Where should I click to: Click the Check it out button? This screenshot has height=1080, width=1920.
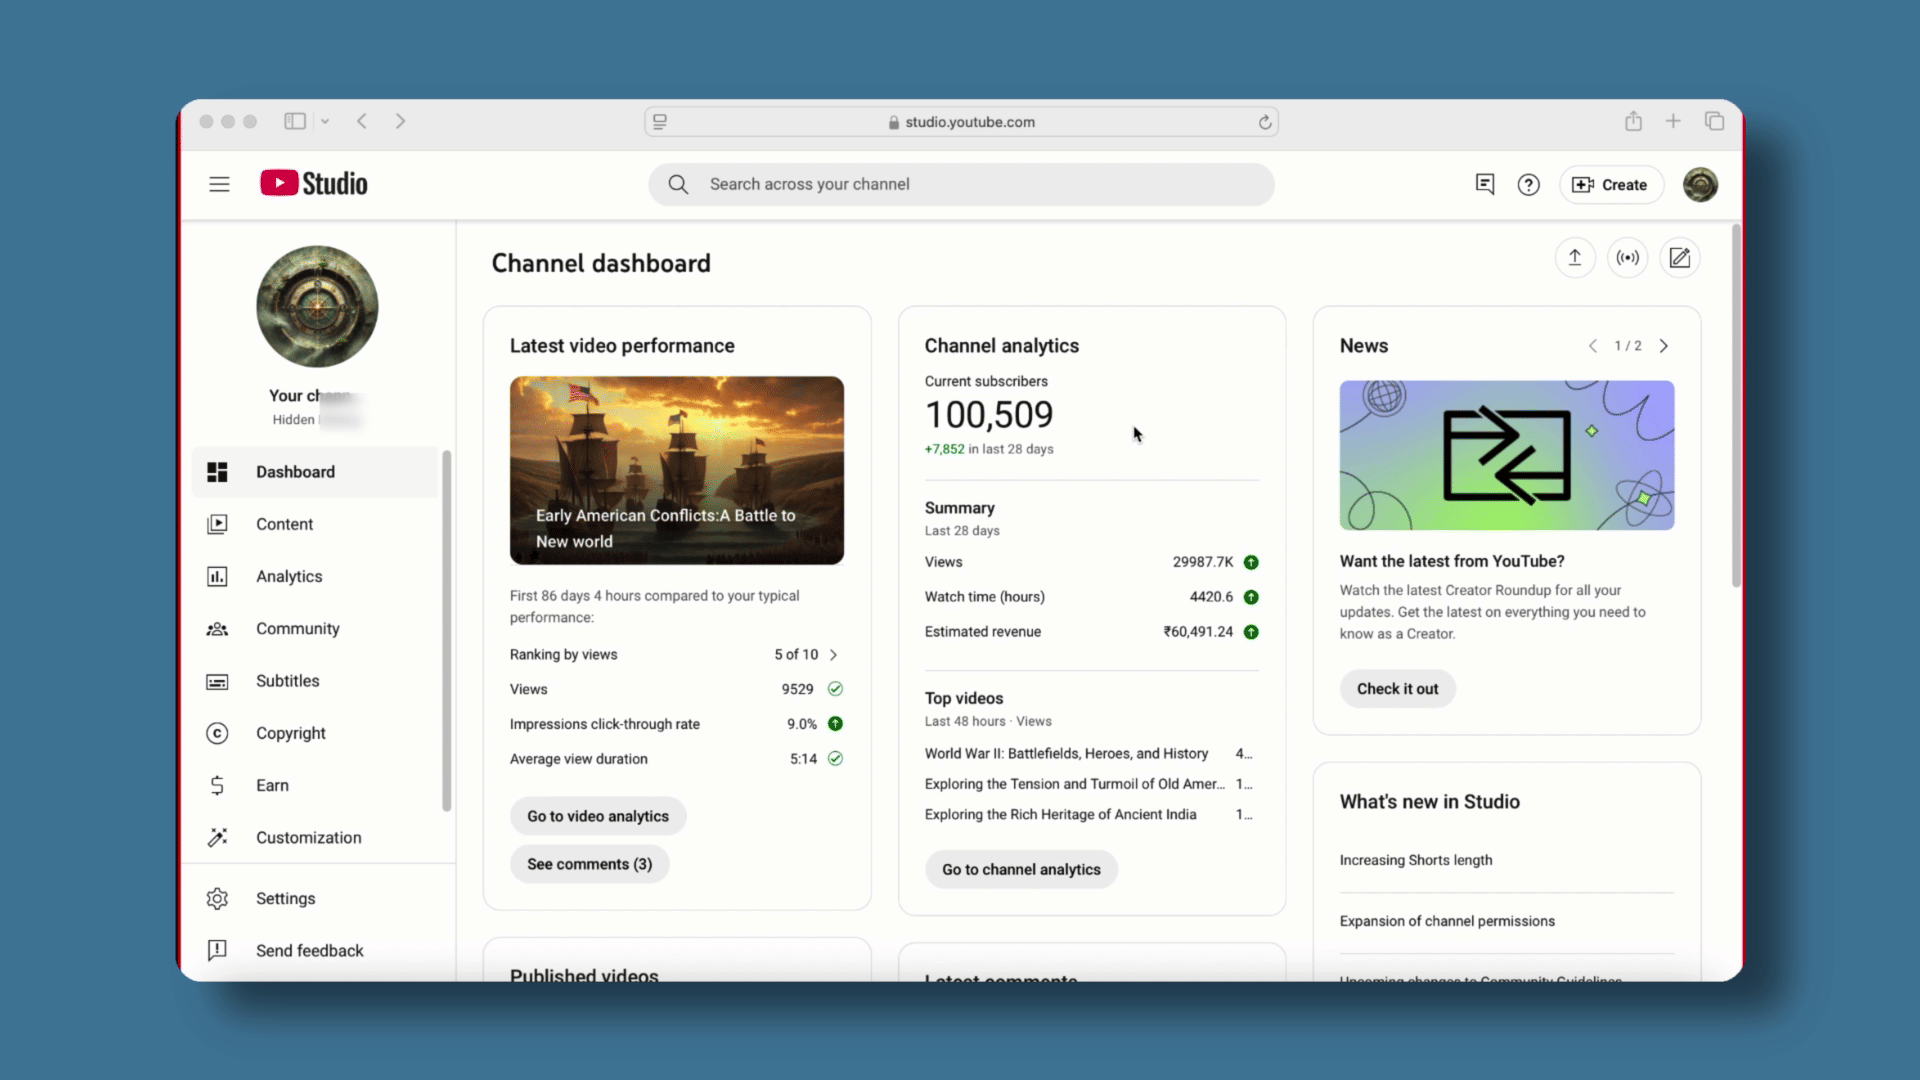pos(1397,689)
